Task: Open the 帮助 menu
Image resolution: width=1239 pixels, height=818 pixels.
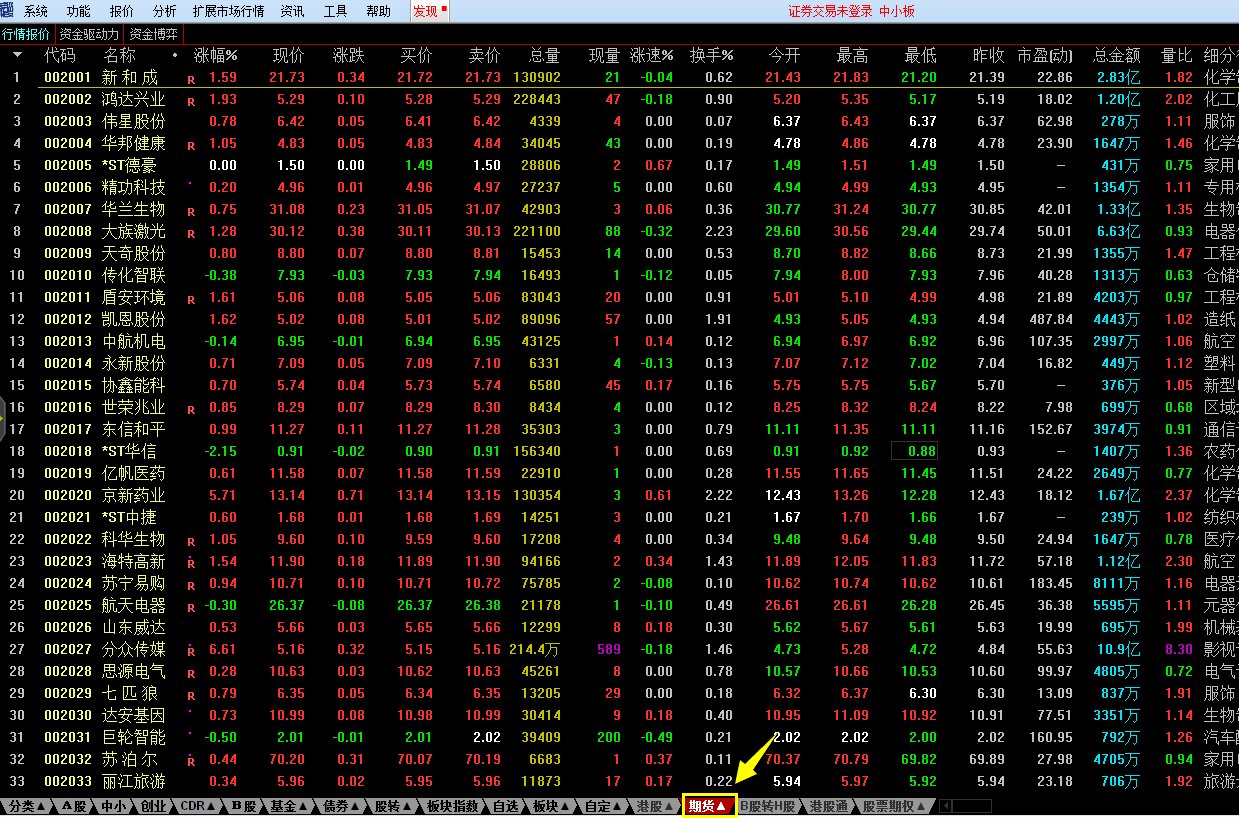Action: point(379,12)
